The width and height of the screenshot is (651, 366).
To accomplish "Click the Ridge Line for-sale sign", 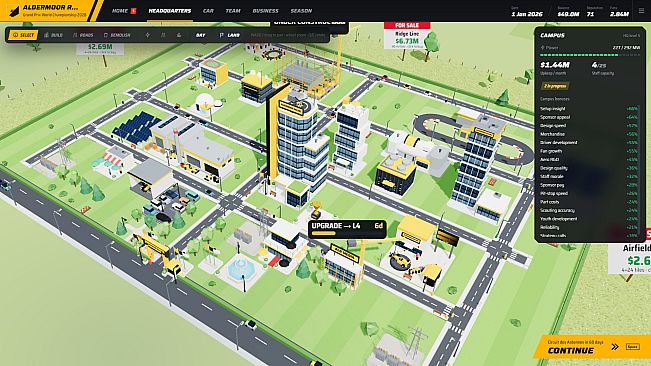I will coord(407,34).
